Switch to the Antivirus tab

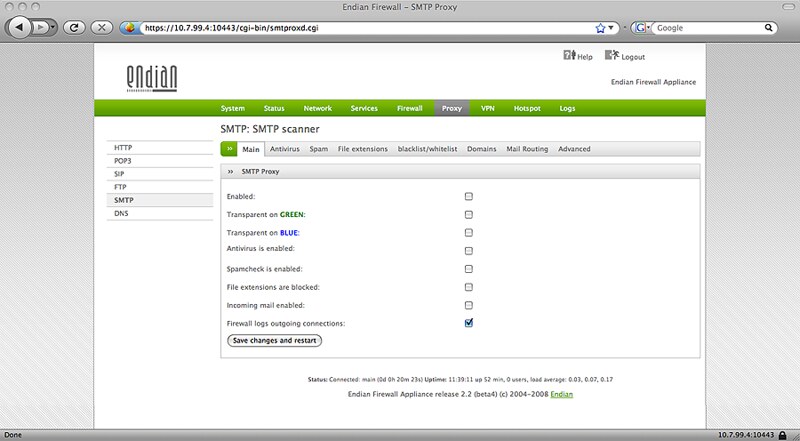click(284, 149)
